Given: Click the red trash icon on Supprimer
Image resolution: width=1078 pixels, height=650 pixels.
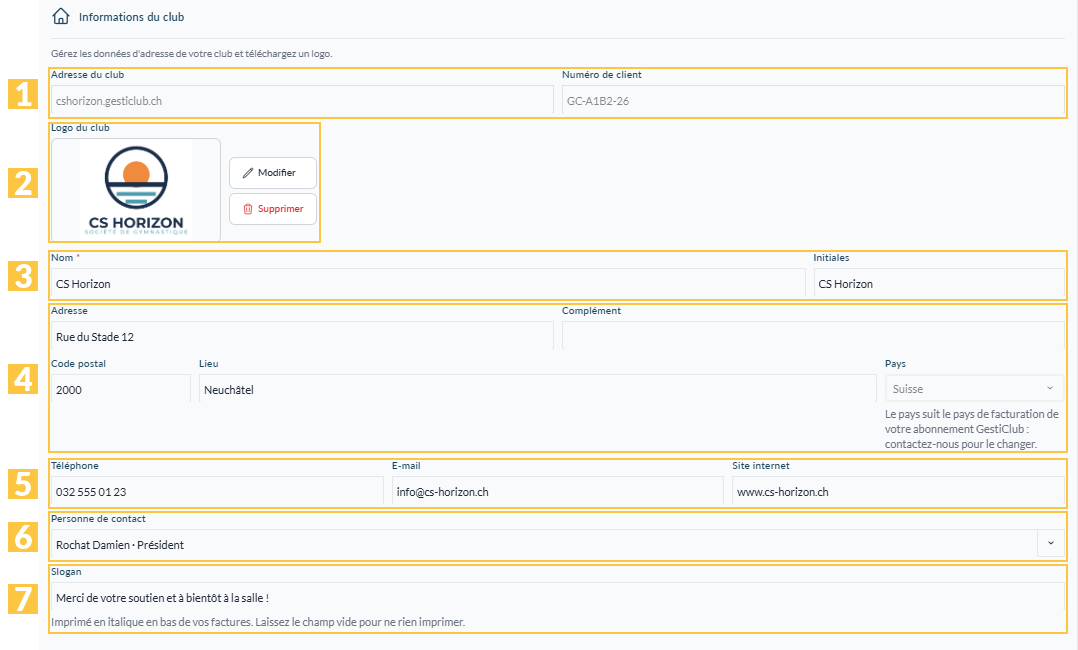Looking at the screenshot, I should [x=248, y=209].
